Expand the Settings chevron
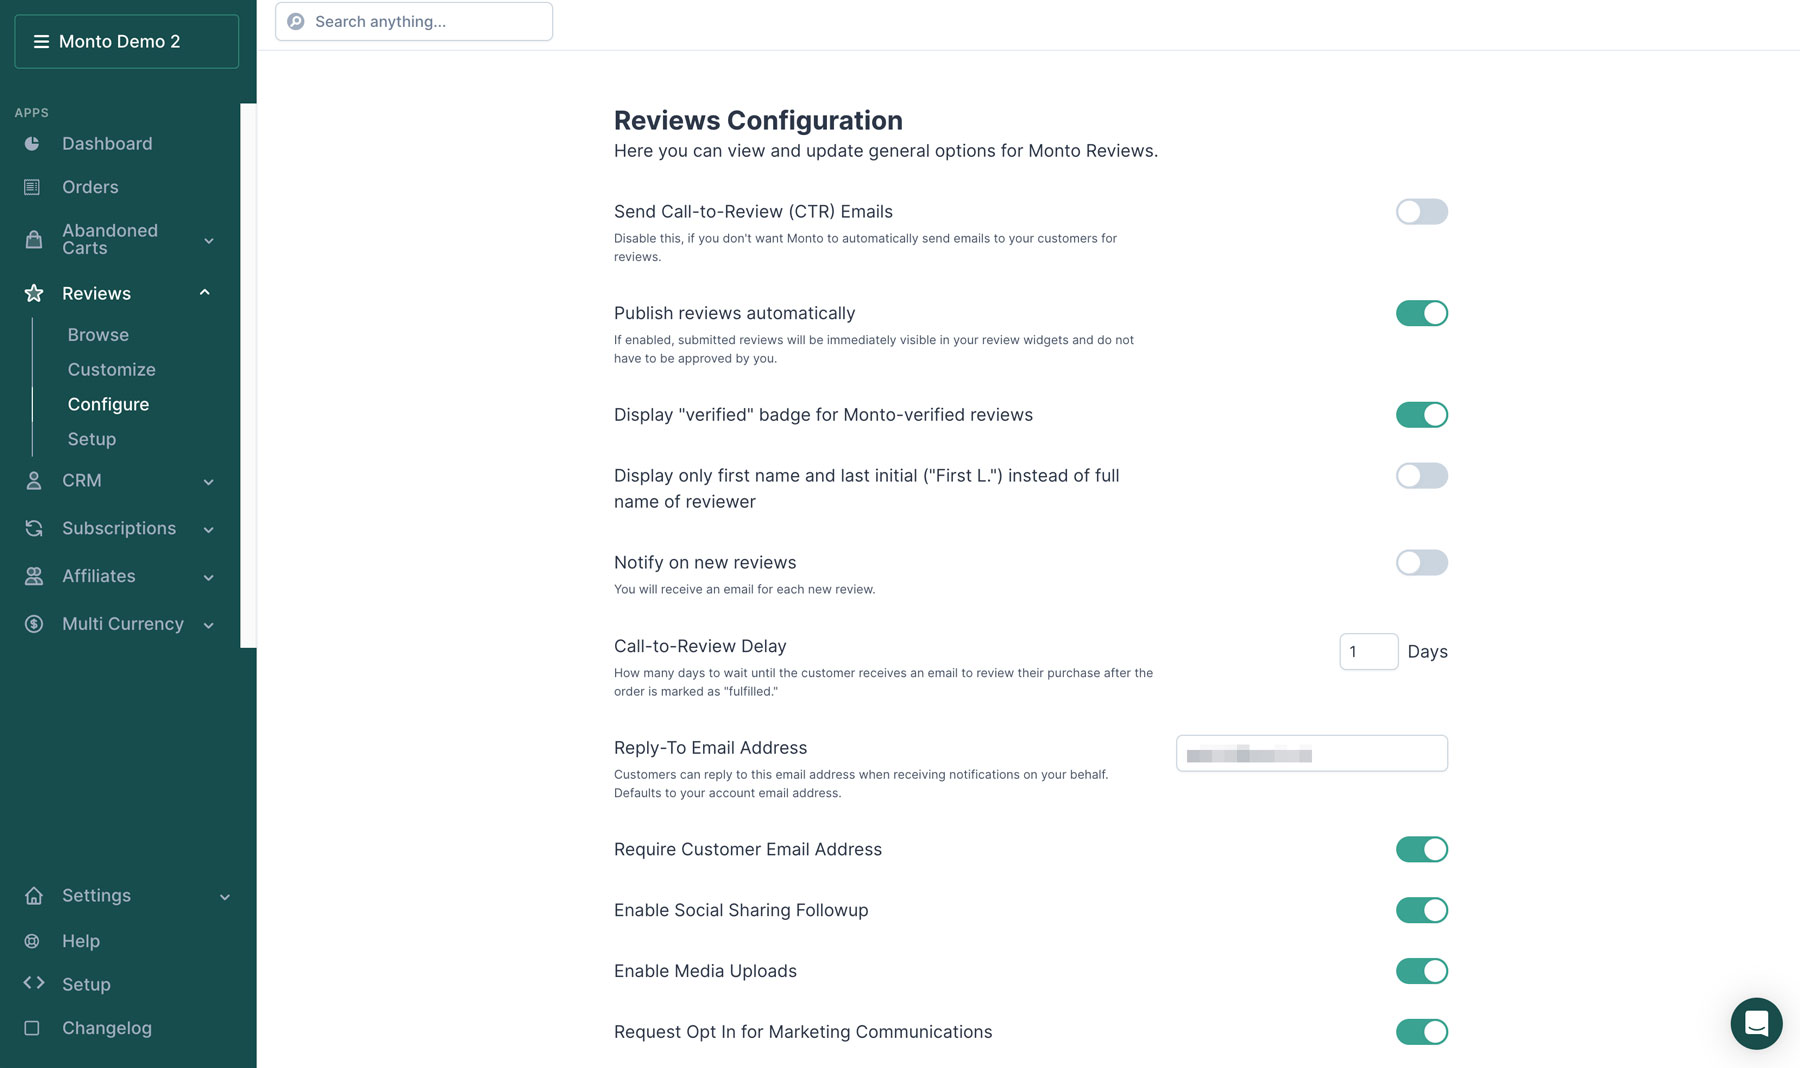This screenshot has width=1800, height=1068. tap(225, 897)
